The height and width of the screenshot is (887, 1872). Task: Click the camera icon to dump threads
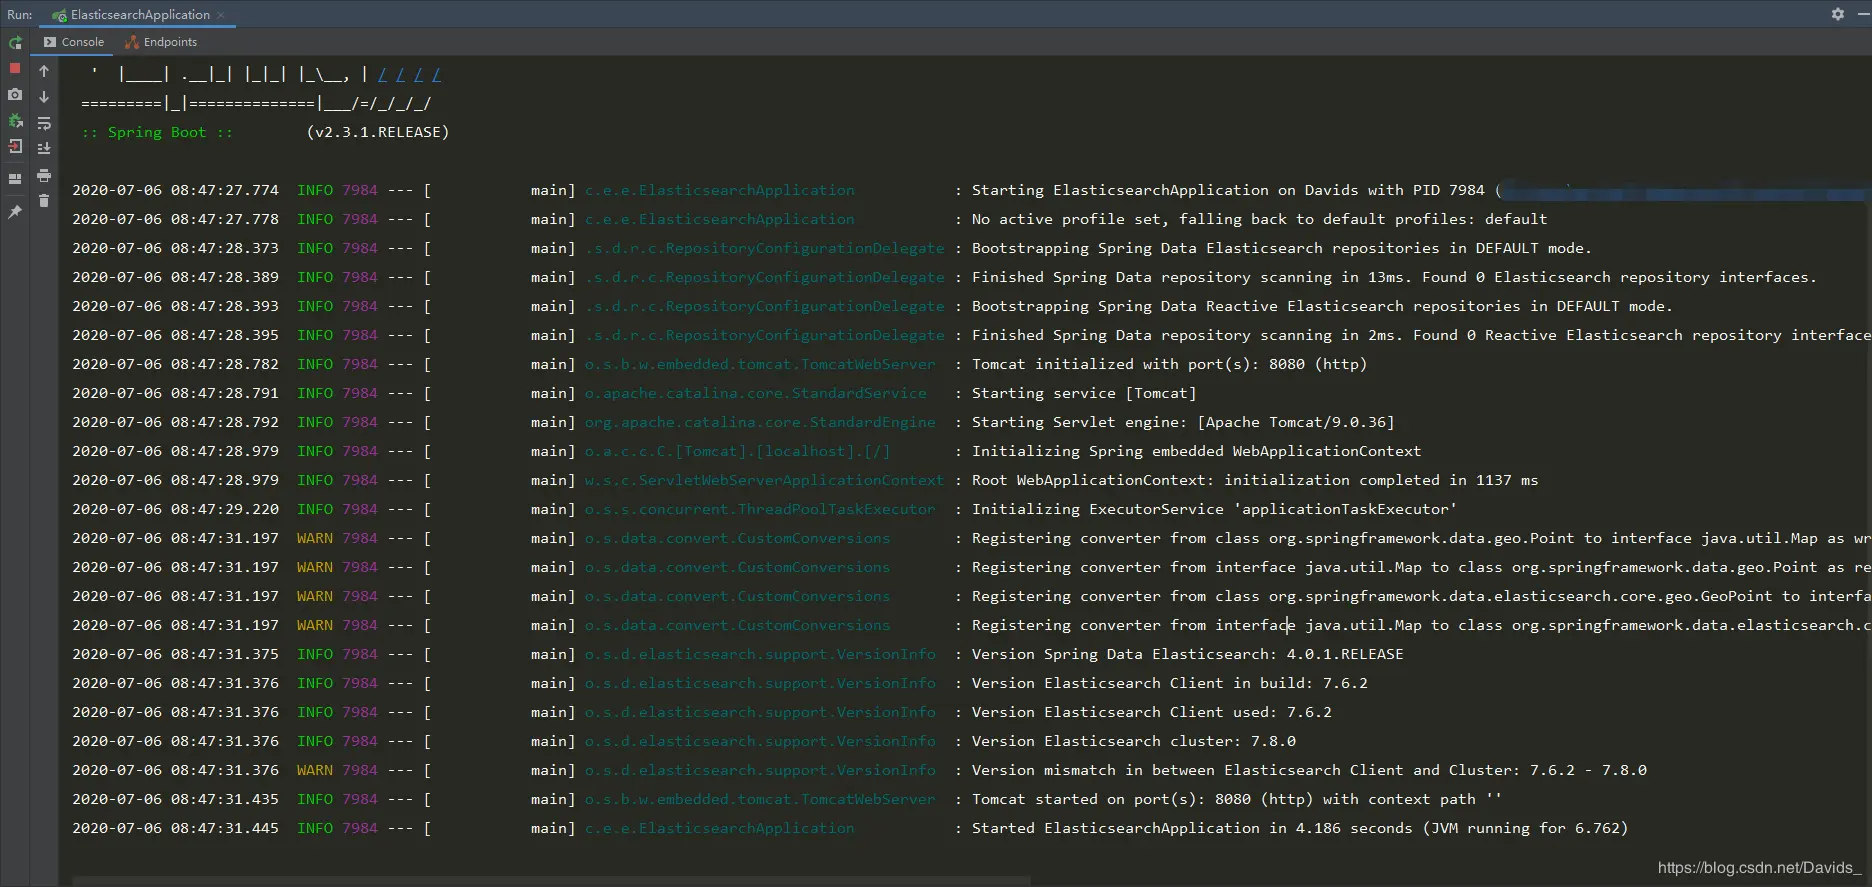pyautogui.click(x=15, y=94)
